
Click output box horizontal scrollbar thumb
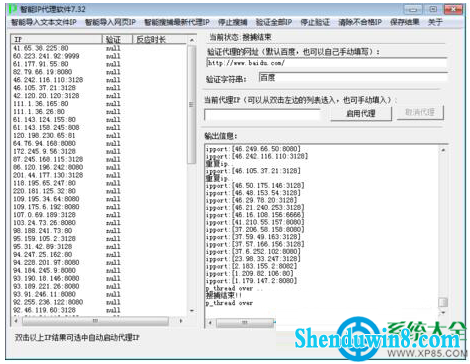[x=245, y=322]
